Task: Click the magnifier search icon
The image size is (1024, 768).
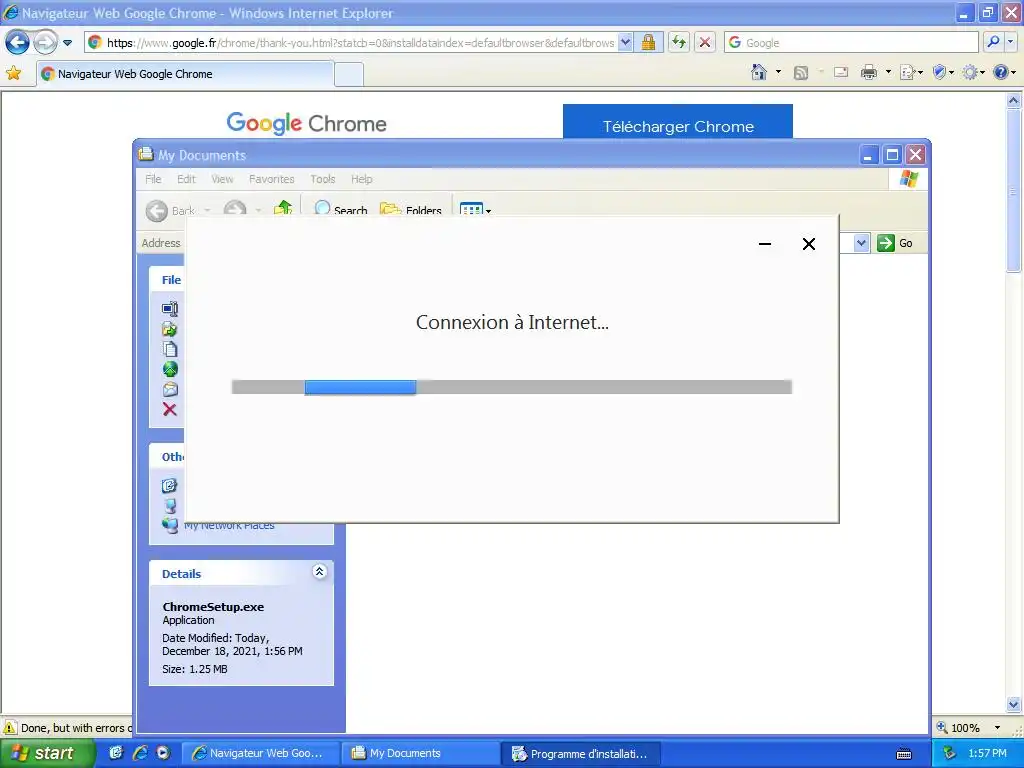Action: tap(993, 42)
